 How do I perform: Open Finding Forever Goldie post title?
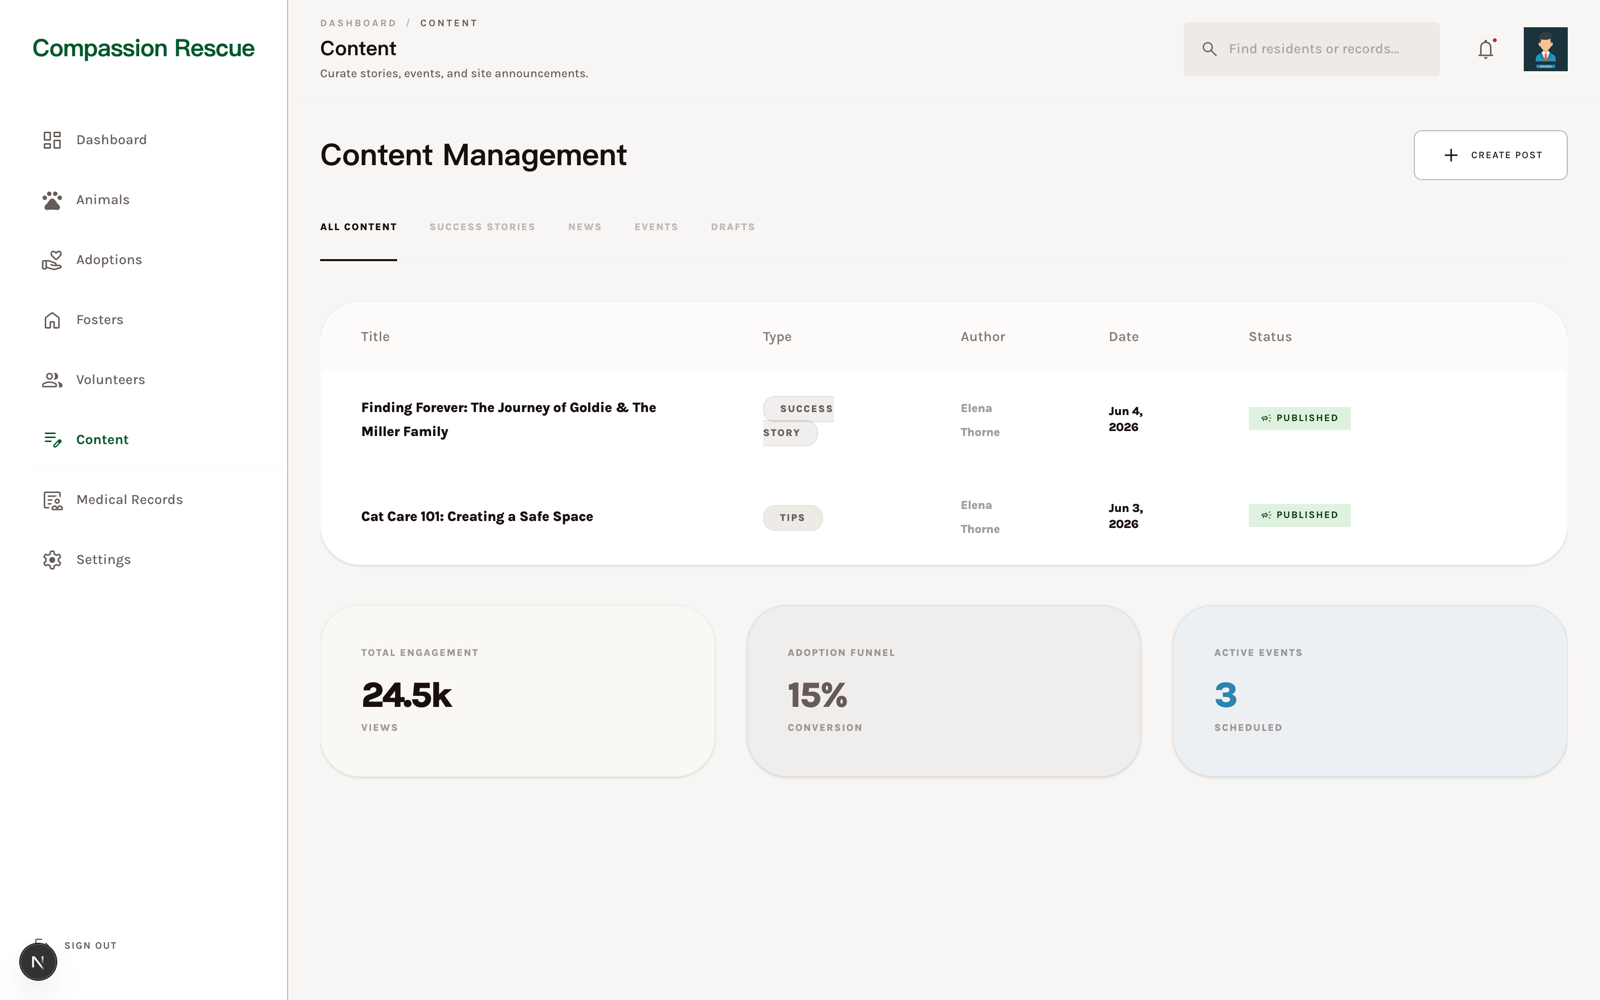509,420
